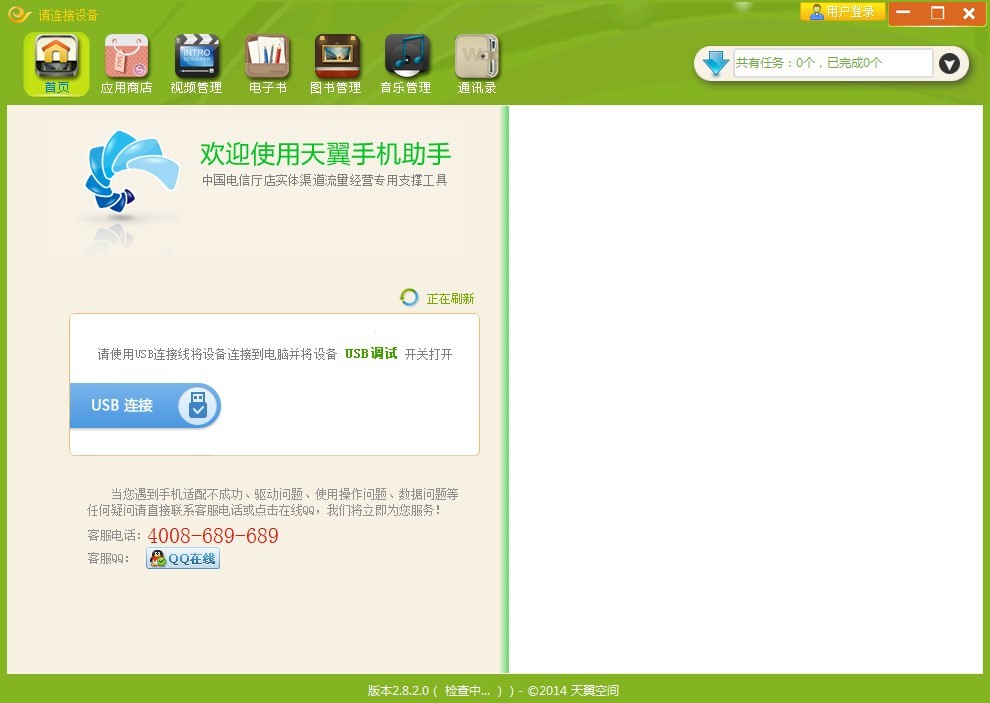Click the QQ在线 customer service button
The image size is (990, 703).
(183, 558)
